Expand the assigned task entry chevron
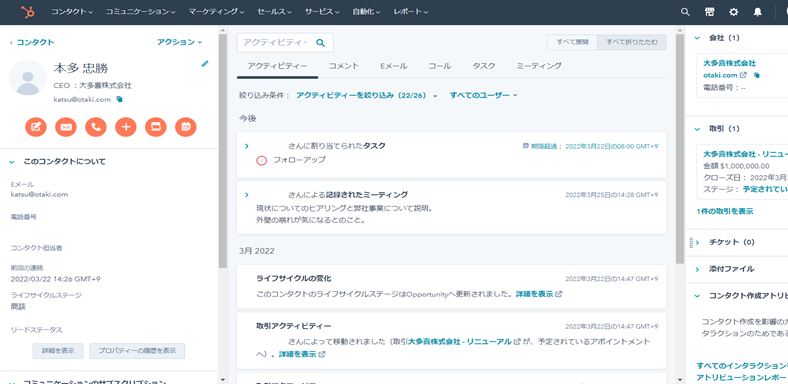The image size is (788, 384). 246,146
